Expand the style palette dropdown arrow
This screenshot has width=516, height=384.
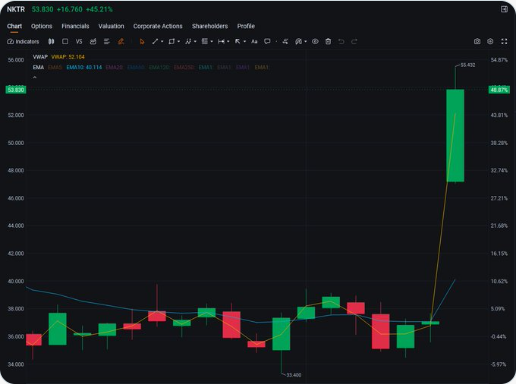[x=305, y=42]
